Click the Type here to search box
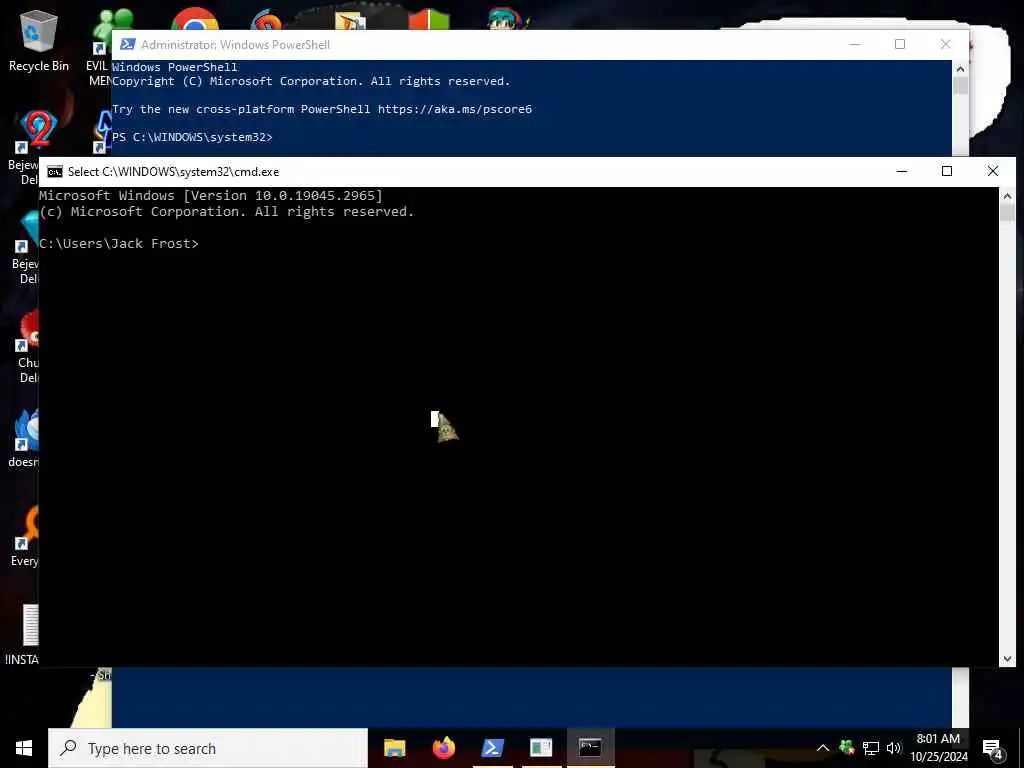This screenshot has height=768, width=1024. (x=208, y=748)
